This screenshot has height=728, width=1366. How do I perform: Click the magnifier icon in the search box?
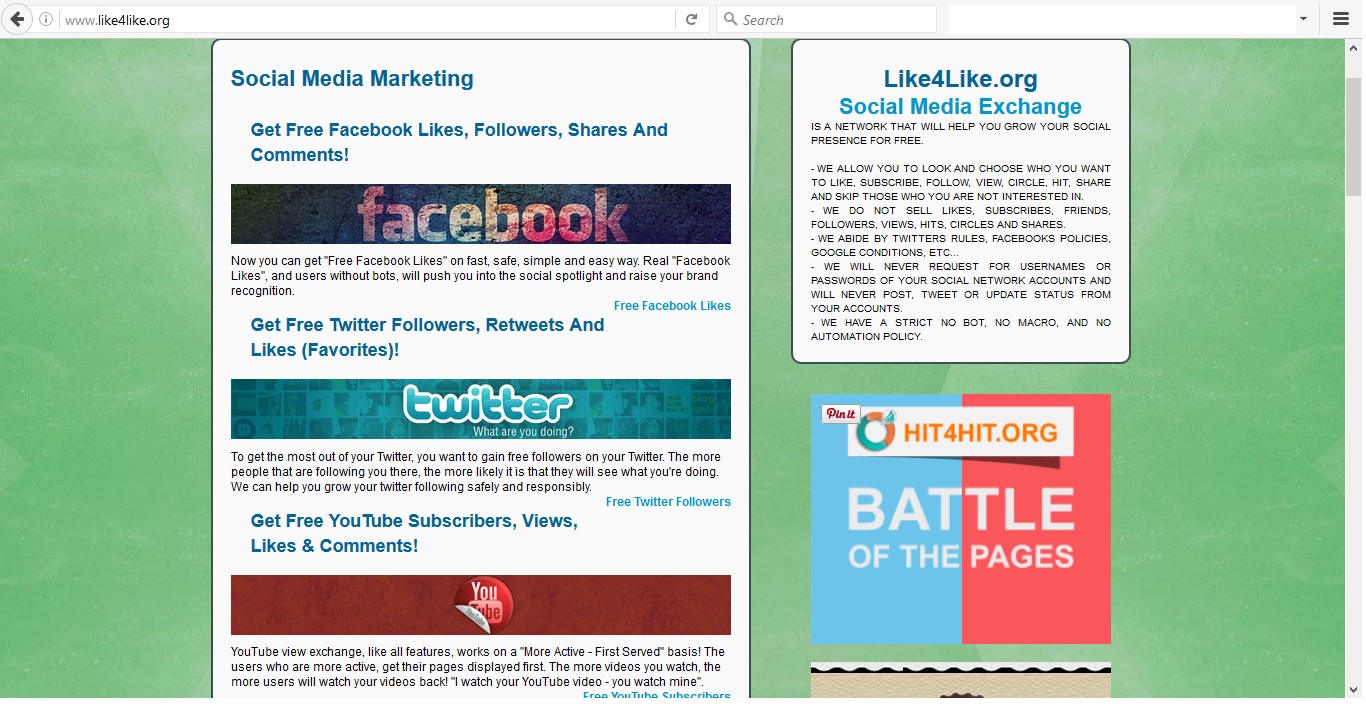730,19
